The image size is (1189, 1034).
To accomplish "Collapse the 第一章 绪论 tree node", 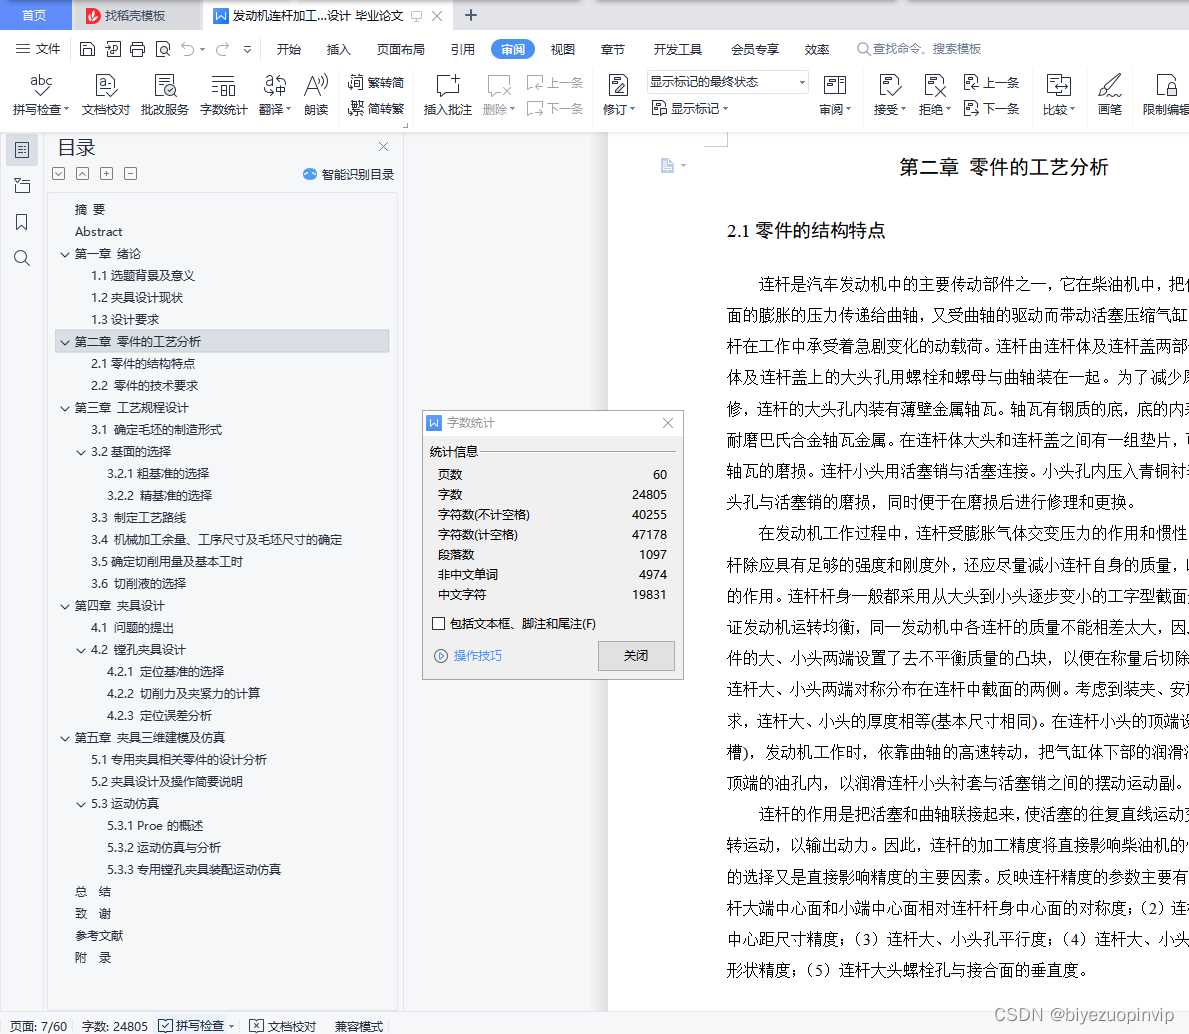I will [64, 254].
